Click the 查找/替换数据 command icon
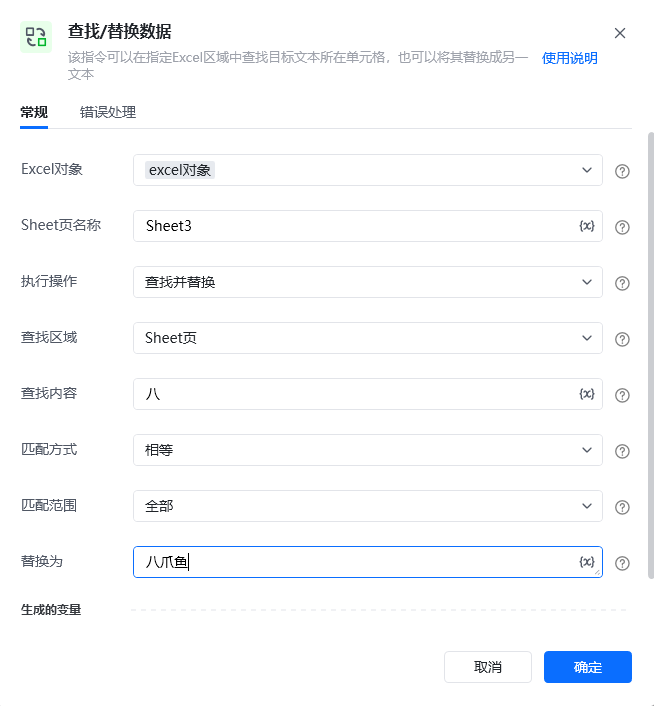The image size is (654, 706). pyautogui.click(x=36, y=37)
